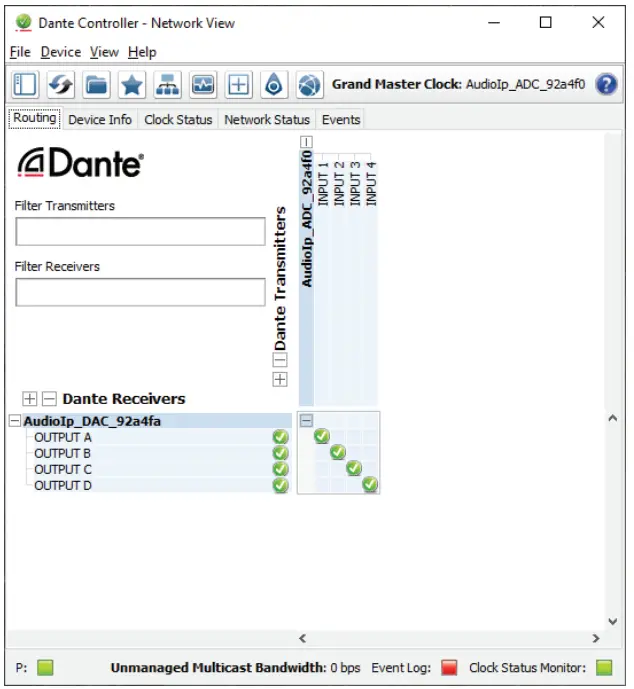This screenshot has width=634, height=689.
Task: Expand all Dante Transmitters with plus button
Action: tap(280, 379)
